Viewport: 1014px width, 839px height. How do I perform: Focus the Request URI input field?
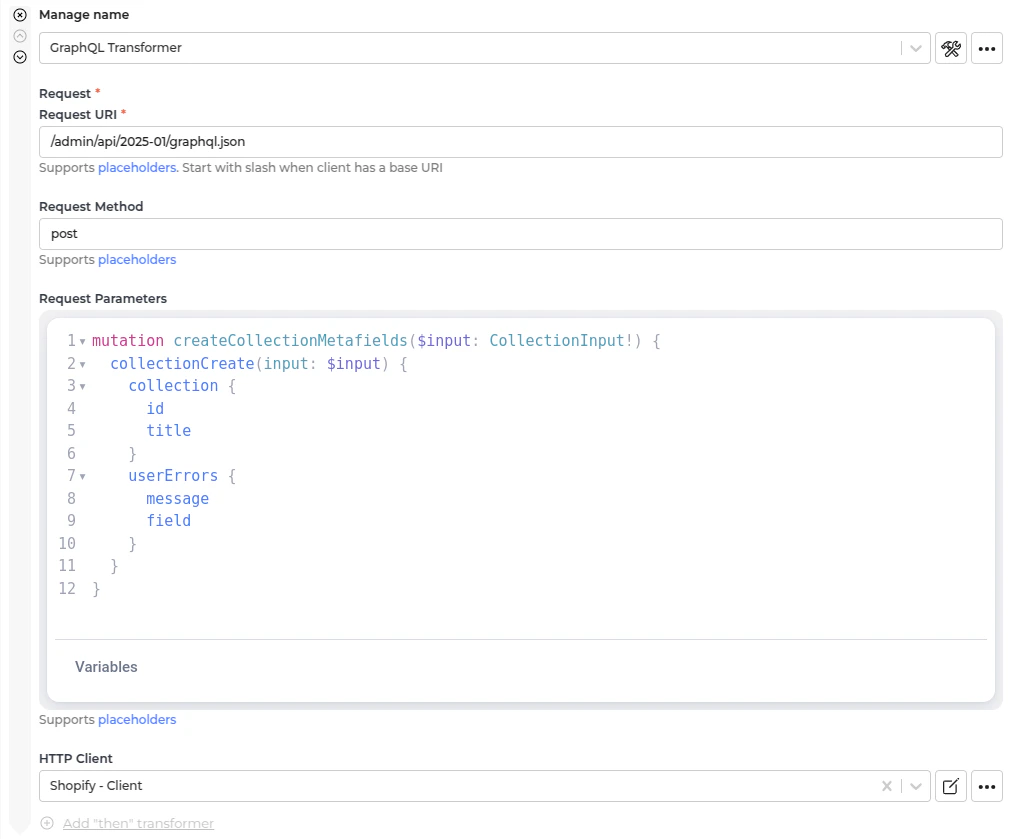(521, 142)
